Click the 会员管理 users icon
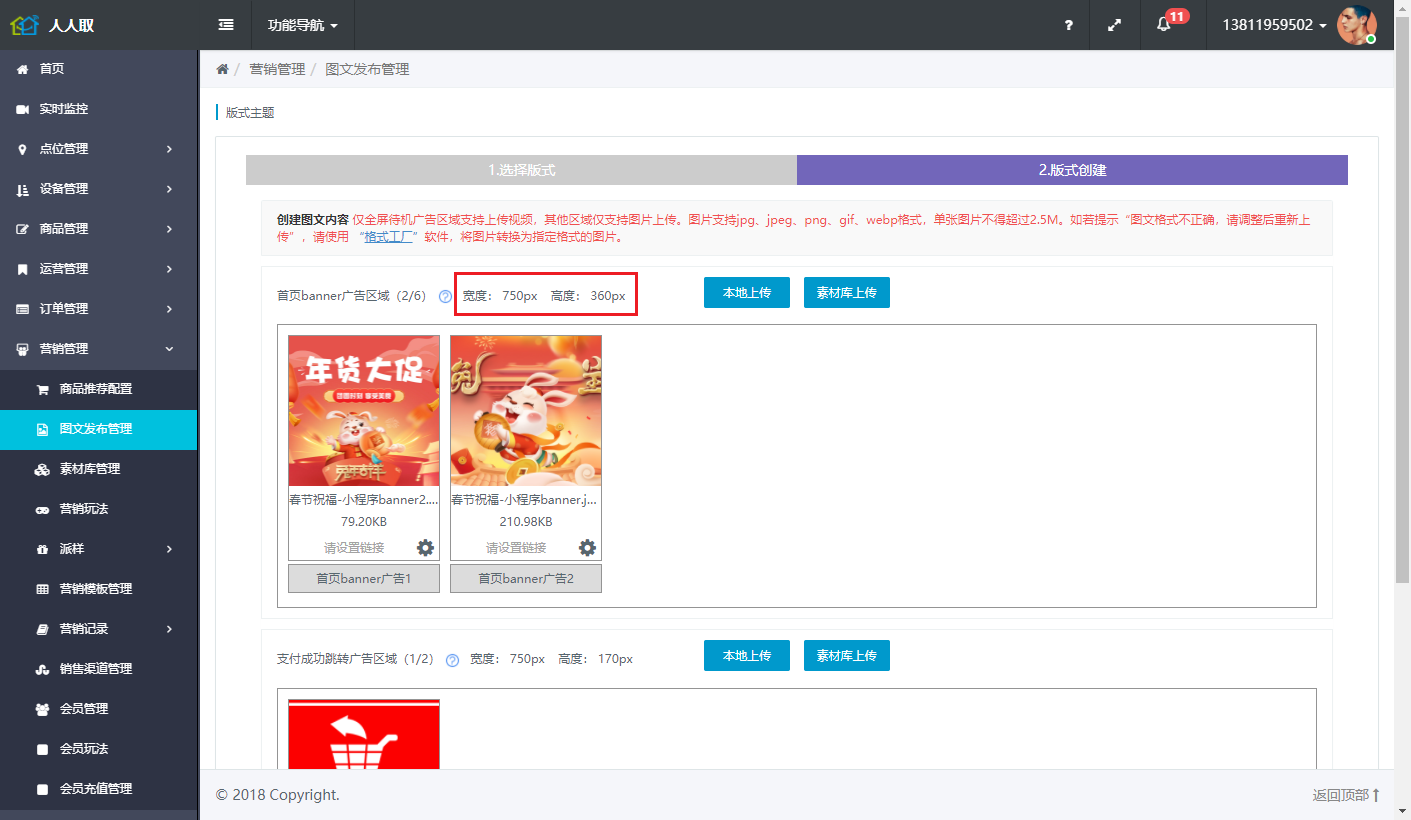 [42, 709]
